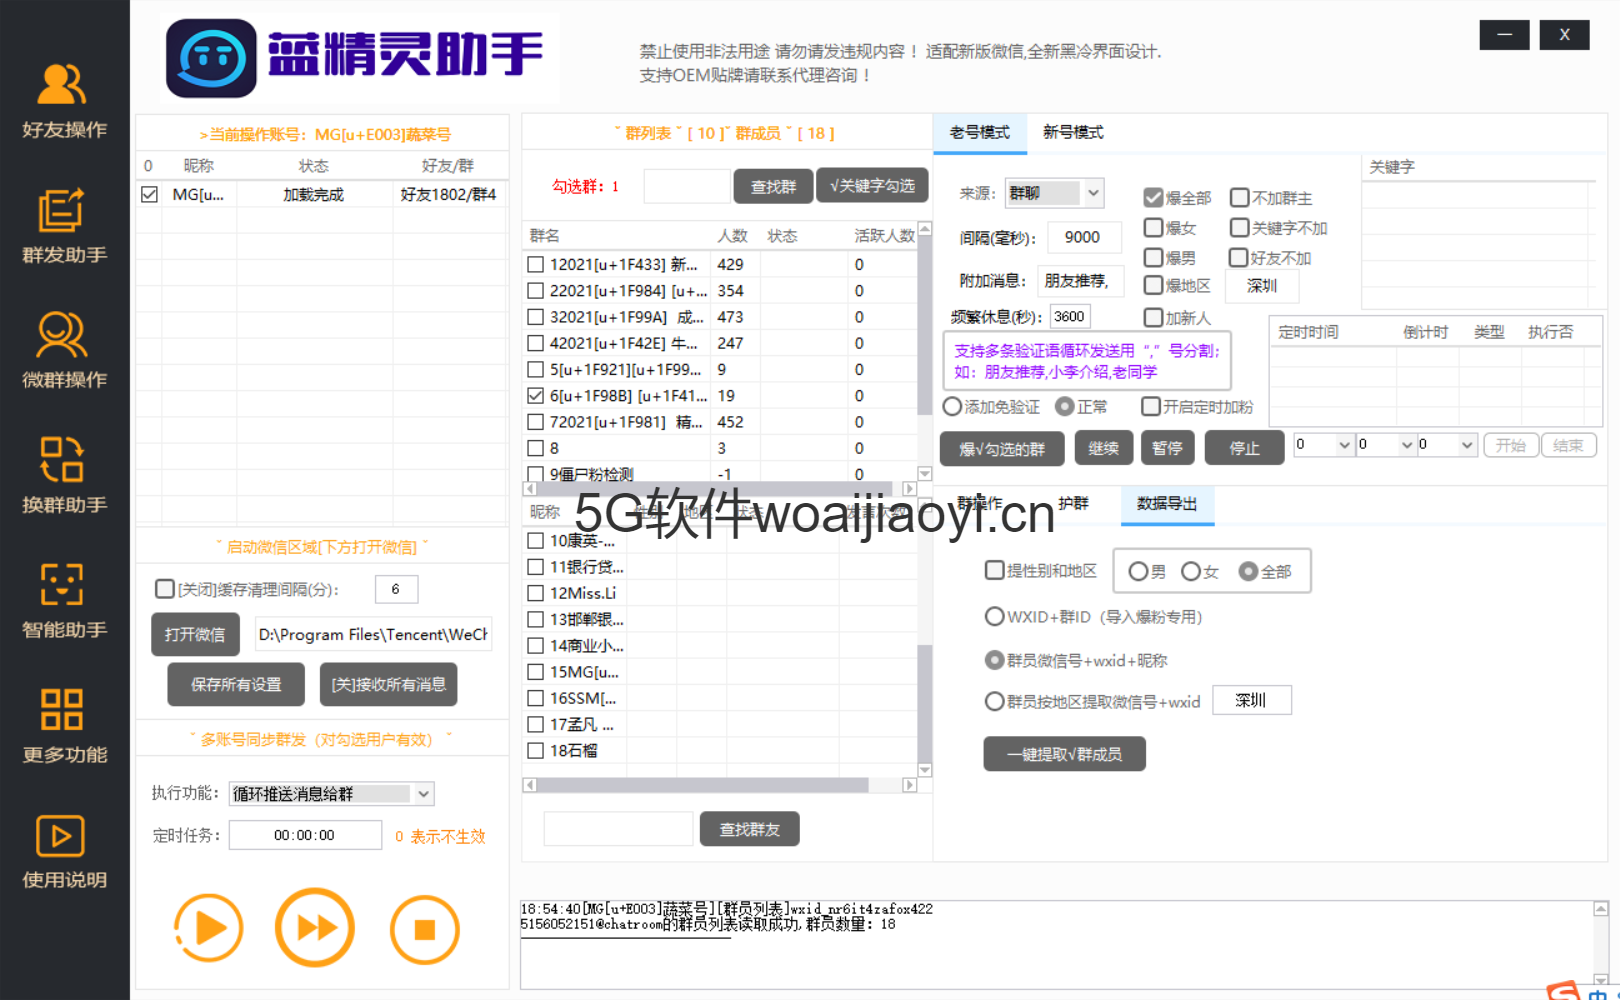Check the 9僵尸粉检测 group checkbox
Image resolution: width=1620 pixels, height=1000 pixels.
[x=536, y=474]
